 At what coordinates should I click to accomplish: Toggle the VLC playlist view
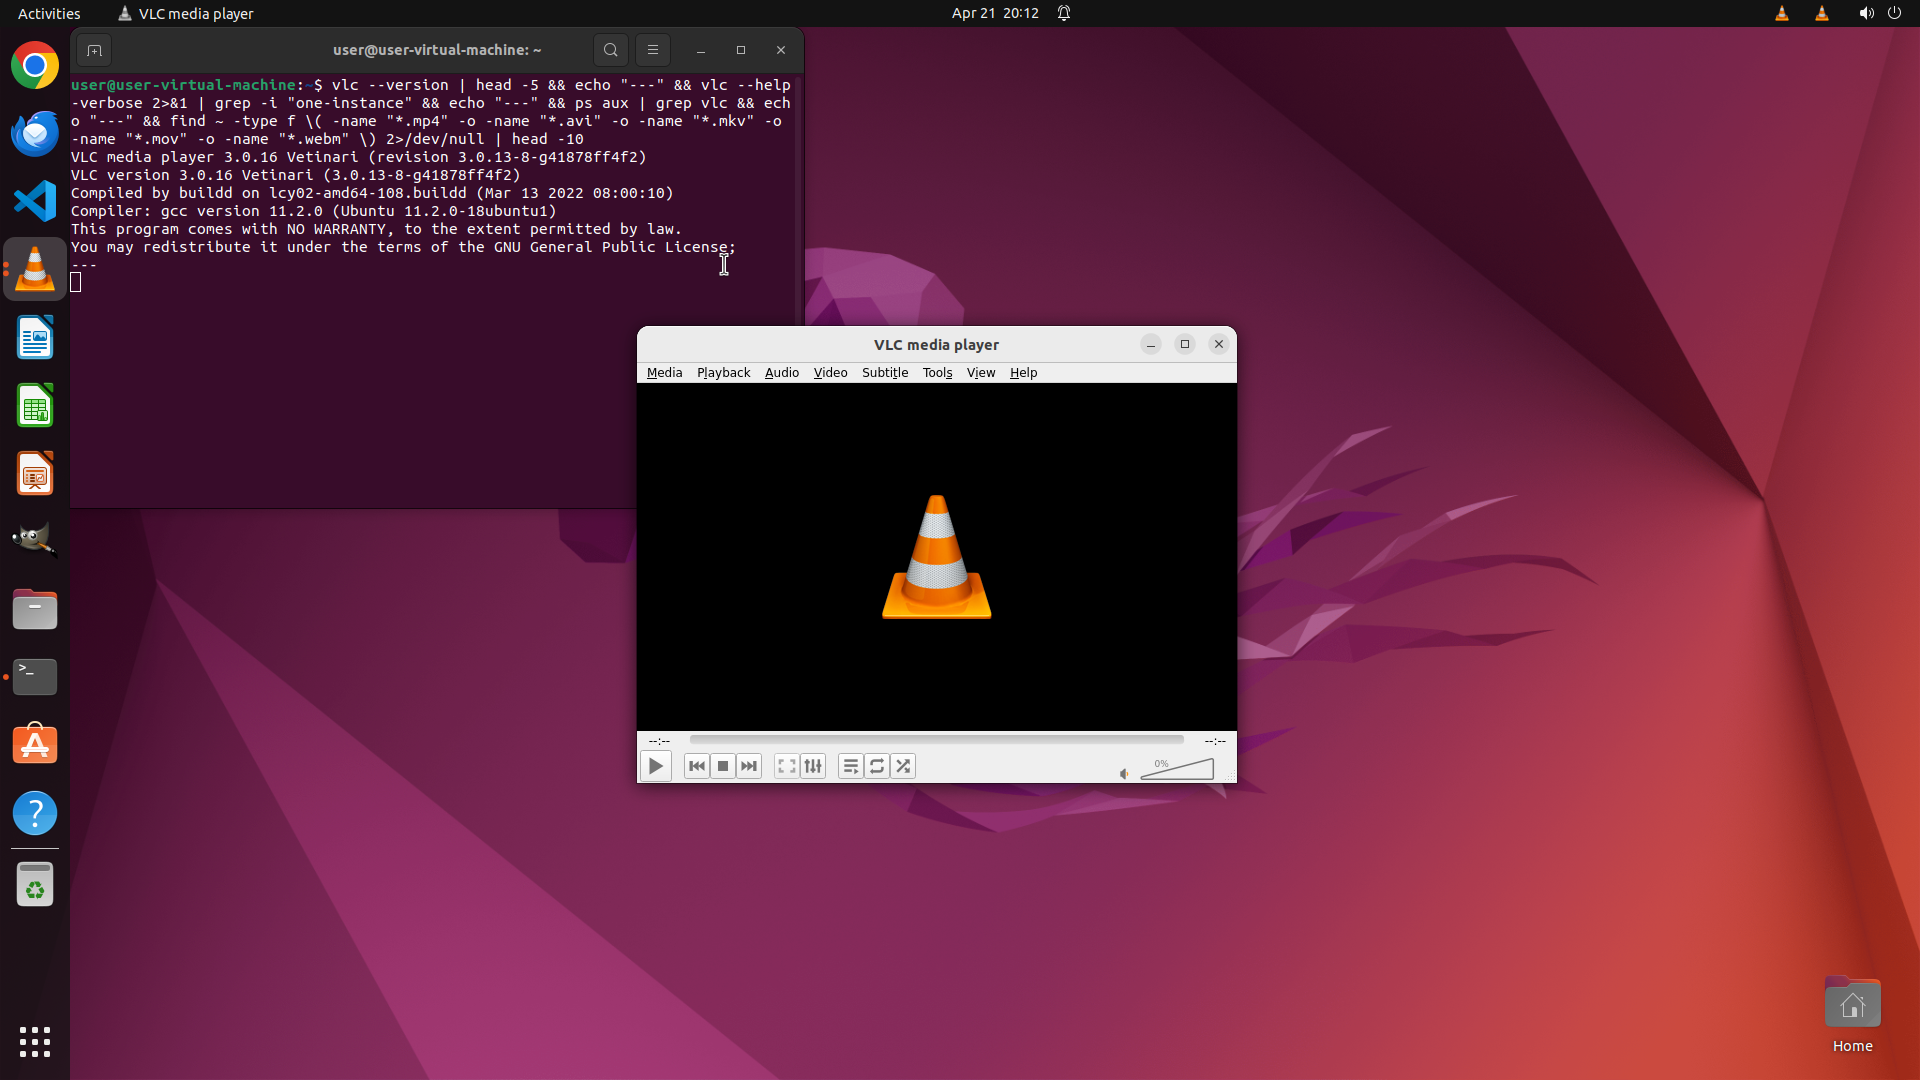[x=851, y=766]
